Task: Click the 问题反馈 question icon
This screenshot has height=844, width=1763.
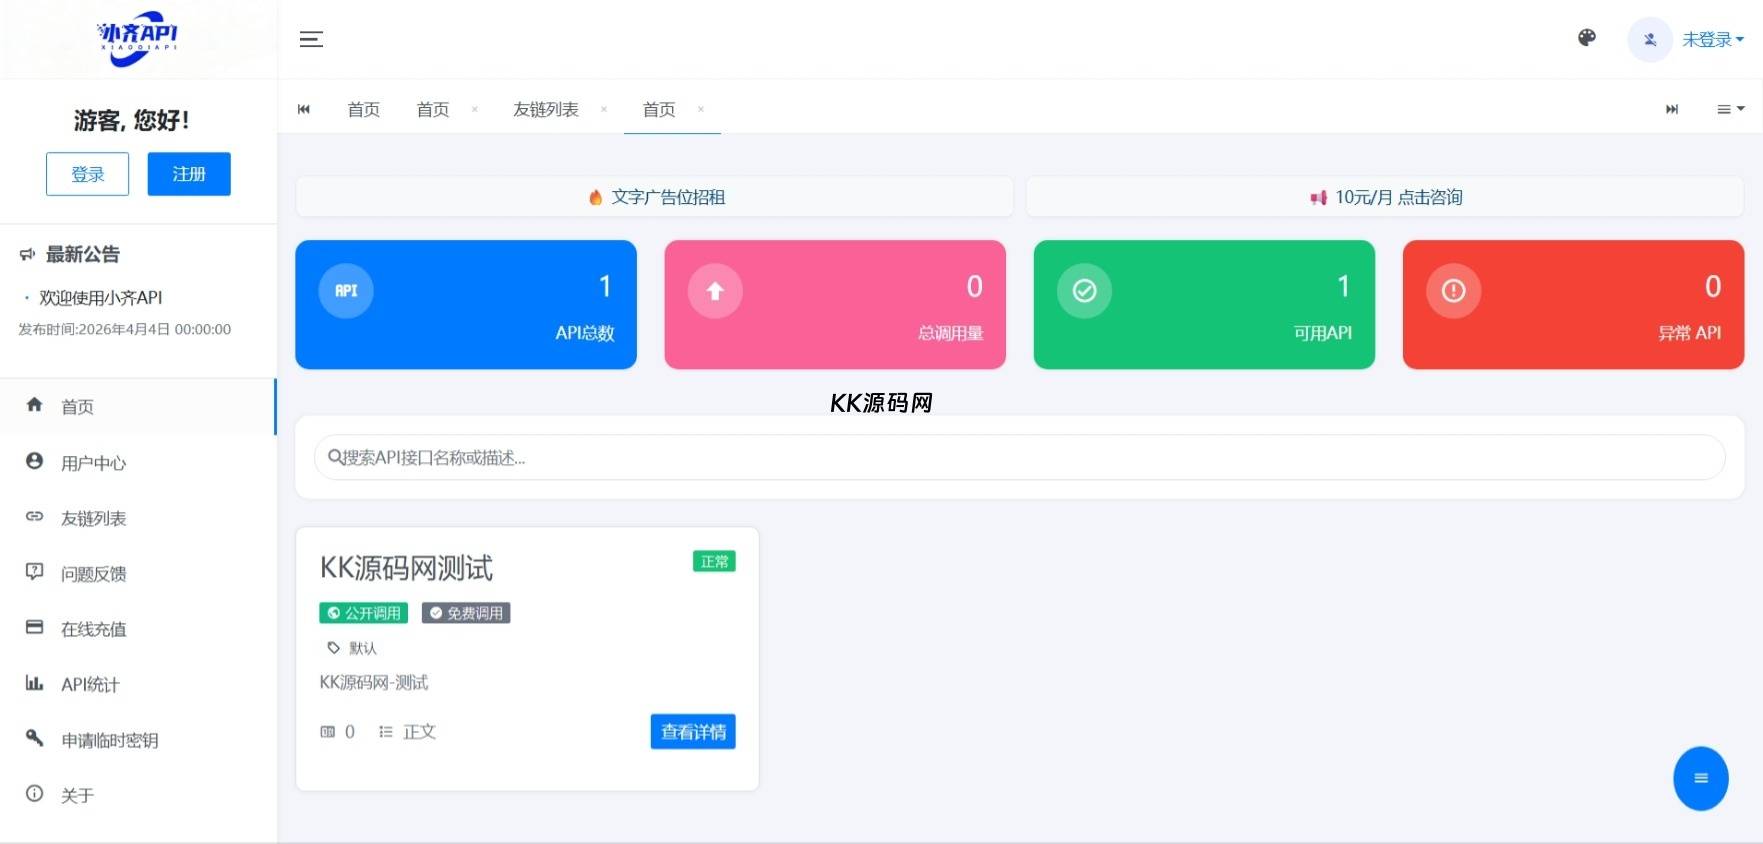Action: click(34, 572)
